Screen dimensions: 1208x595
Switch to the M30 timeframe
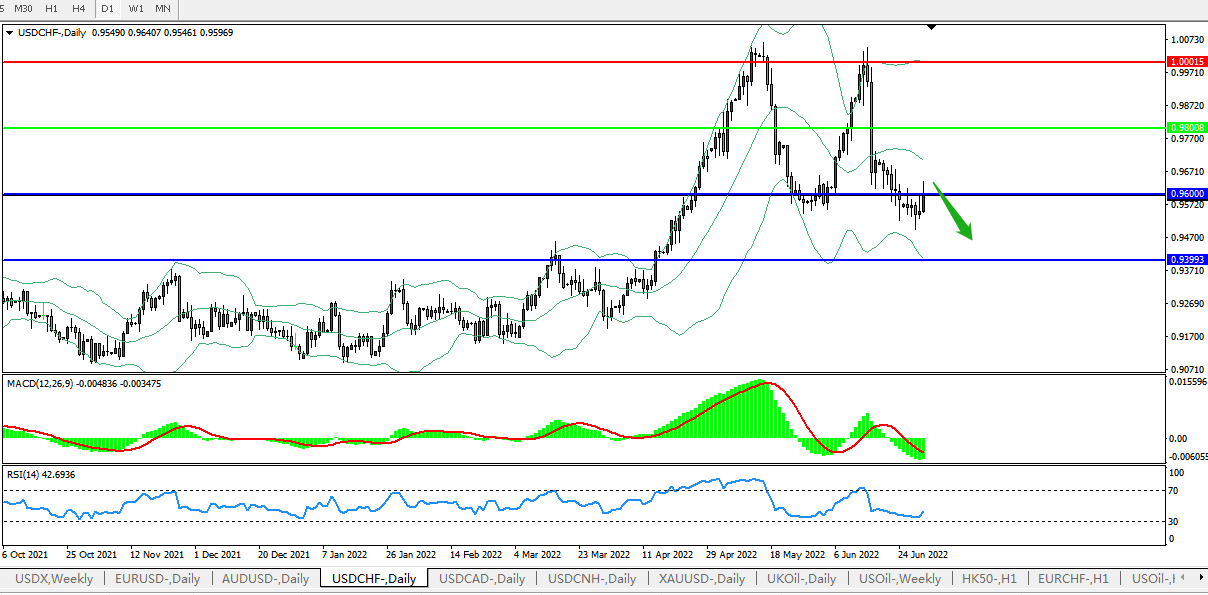point(23,8)
